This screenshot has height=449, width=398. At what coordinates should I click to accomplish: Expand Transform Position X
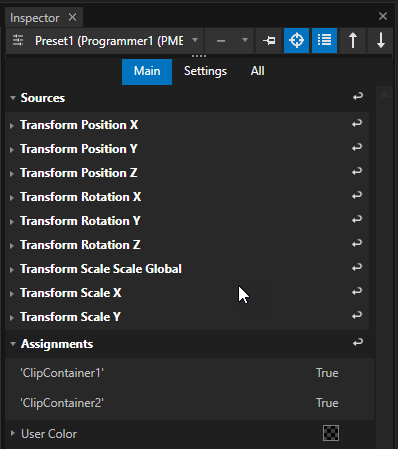pos(12,126)
